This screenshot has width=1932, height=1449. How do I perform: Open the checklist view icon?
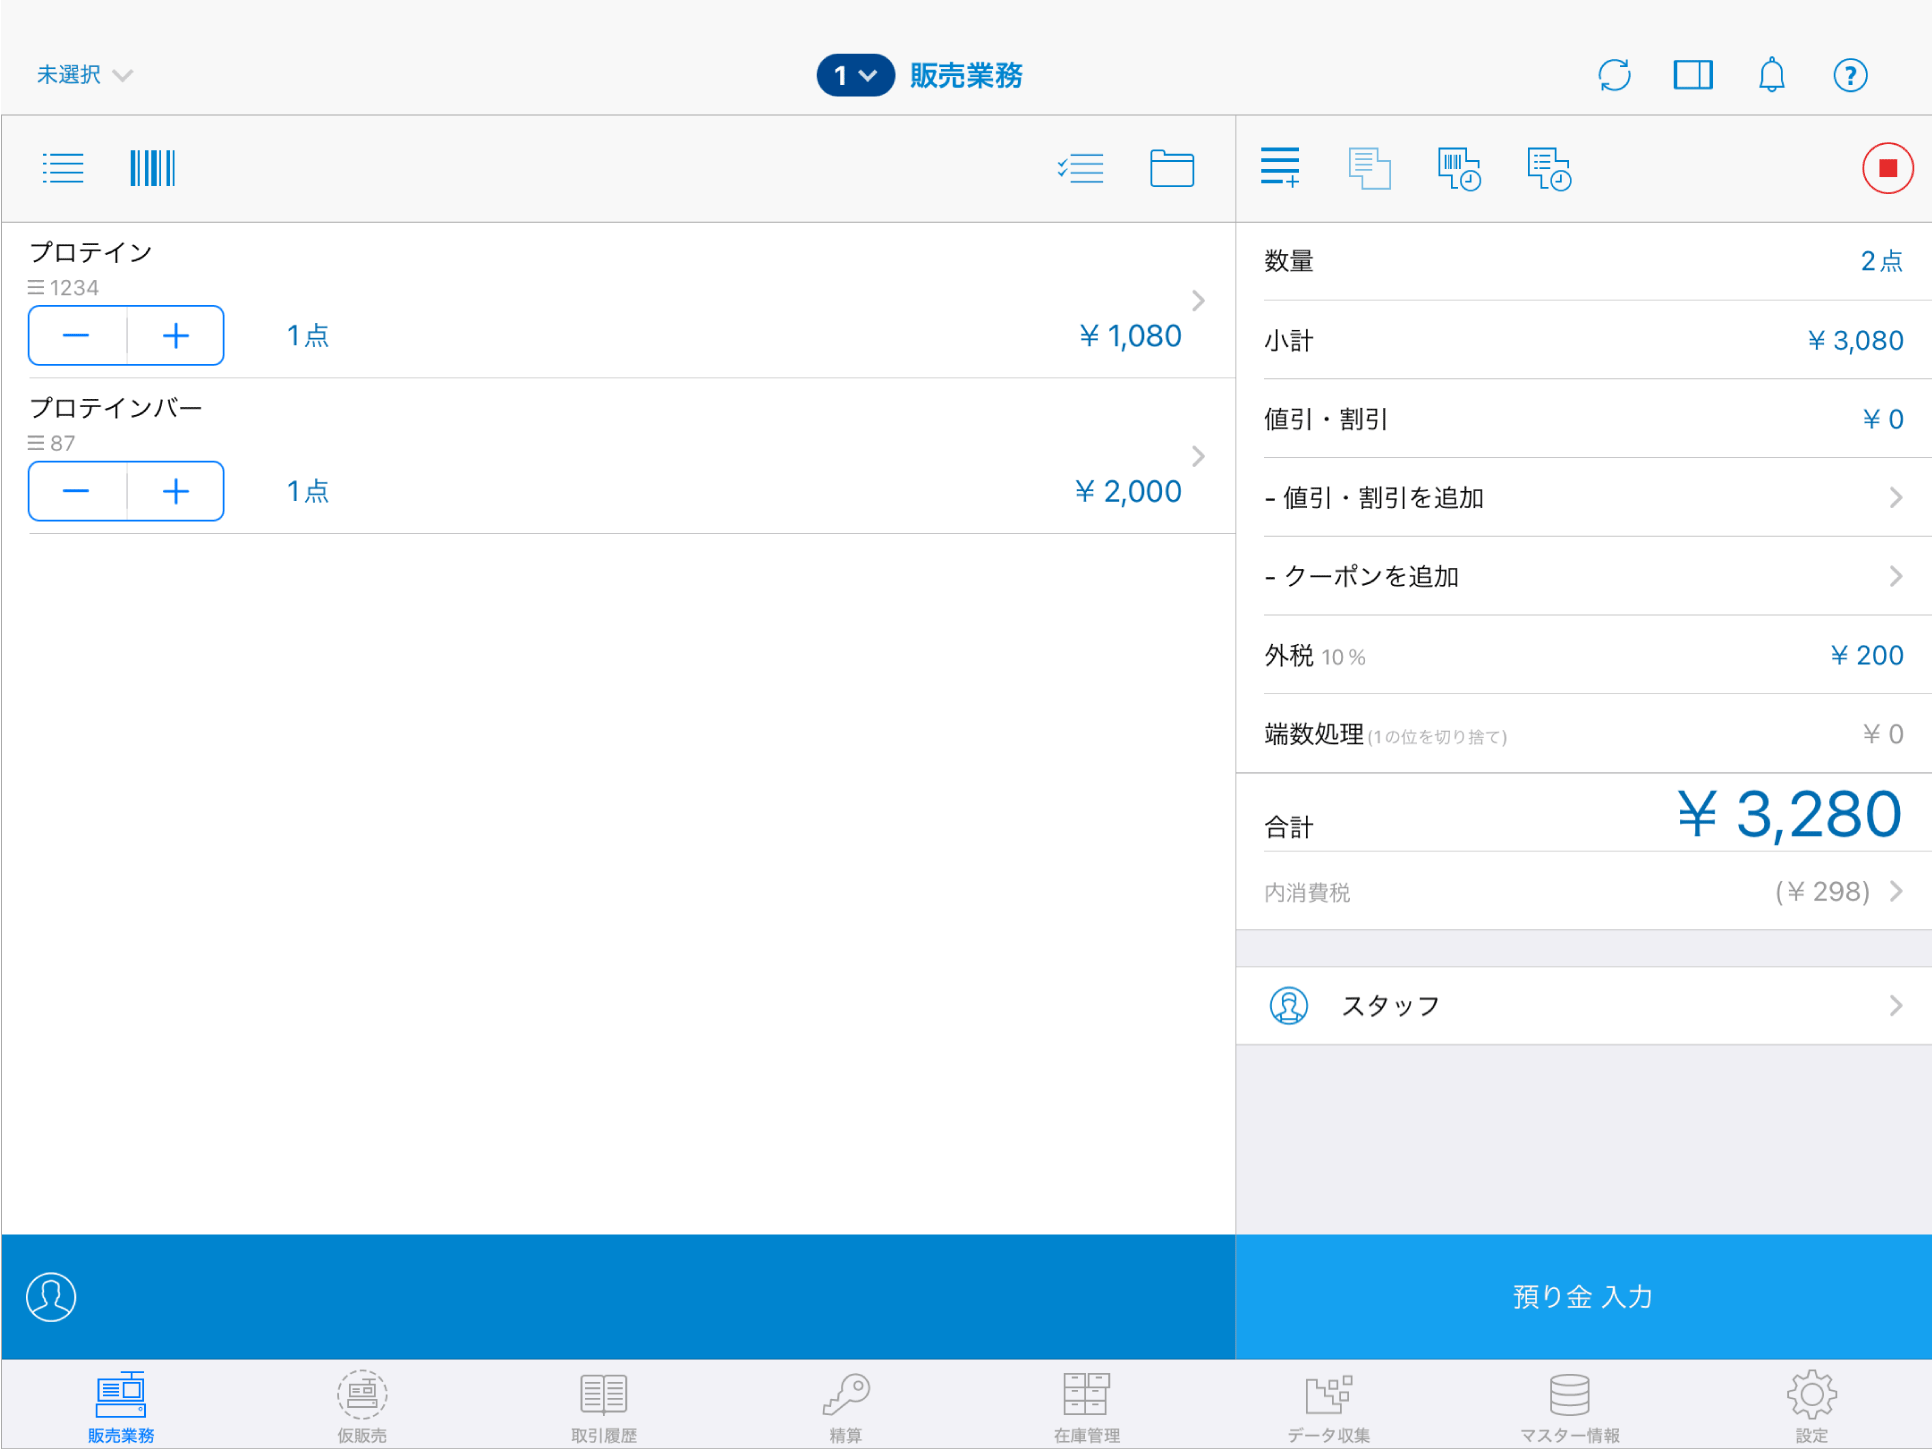(x=1080, y=168)
